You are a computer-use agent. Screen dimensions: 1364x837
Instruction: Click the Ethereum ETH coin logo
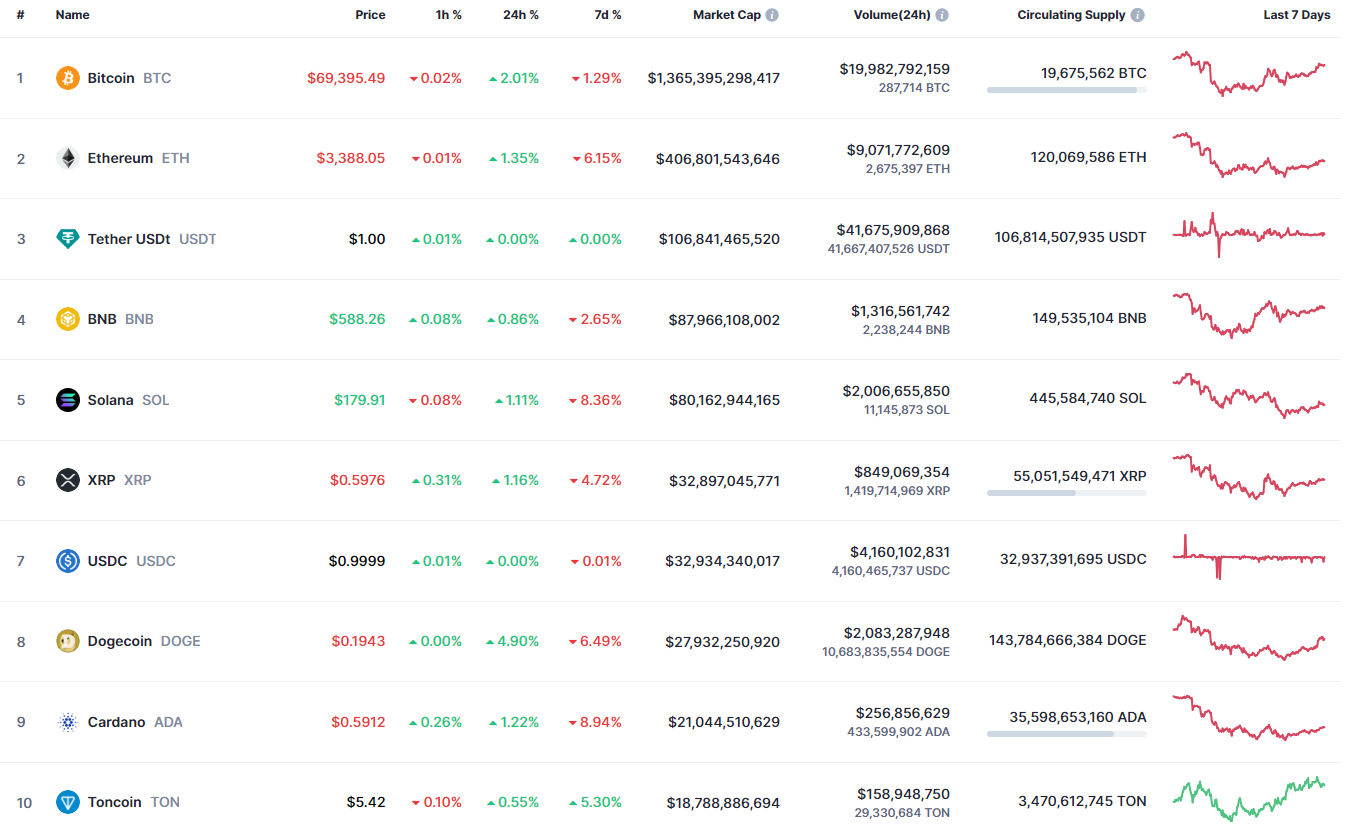[66, 158]
